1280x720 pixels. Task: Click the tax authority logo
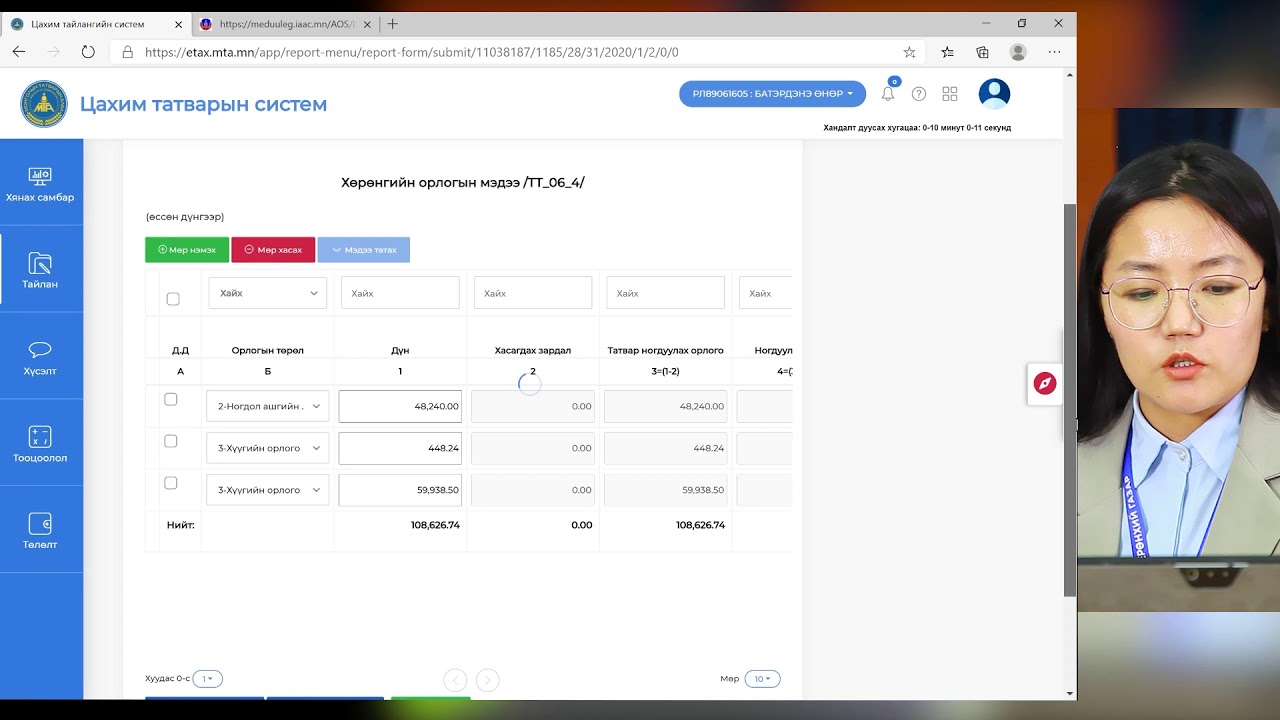click(44, 104)
